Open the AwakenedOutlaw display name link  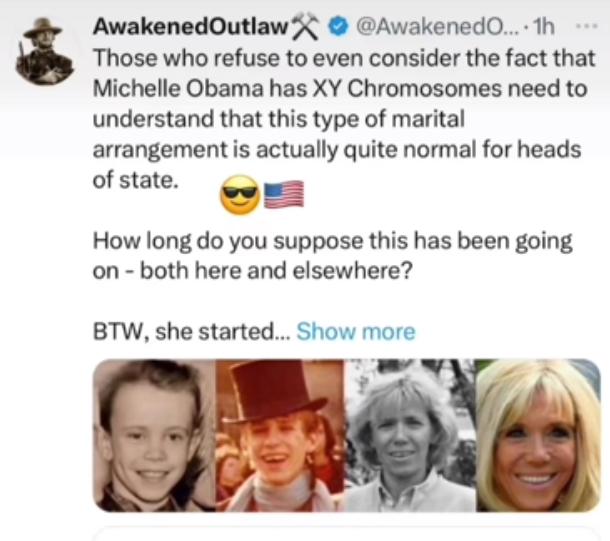pyautogui.click(x=190, y=26)
